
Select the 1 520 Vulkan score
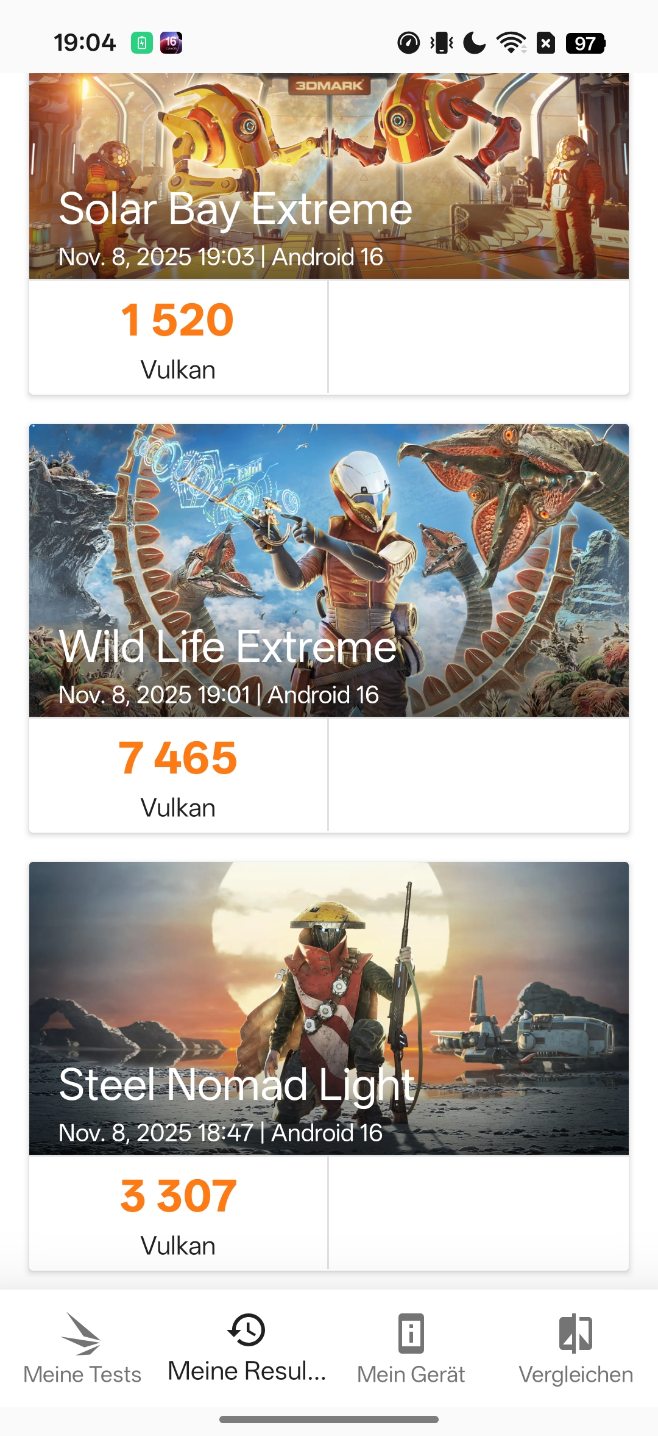[178, 337]
